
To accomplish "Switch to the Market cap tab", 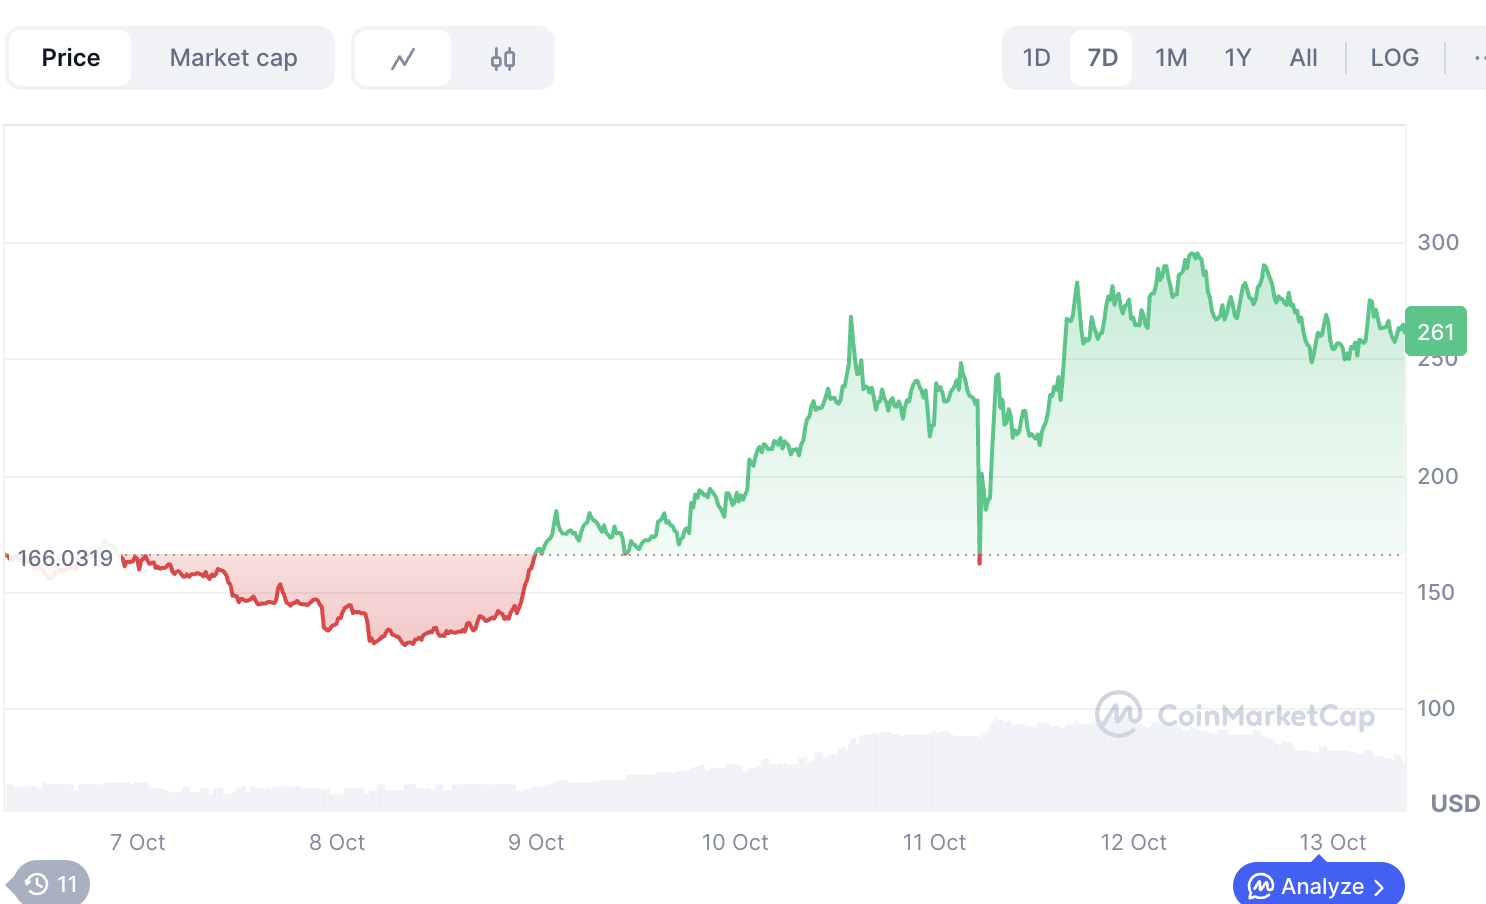I will (x=233, y=57).
